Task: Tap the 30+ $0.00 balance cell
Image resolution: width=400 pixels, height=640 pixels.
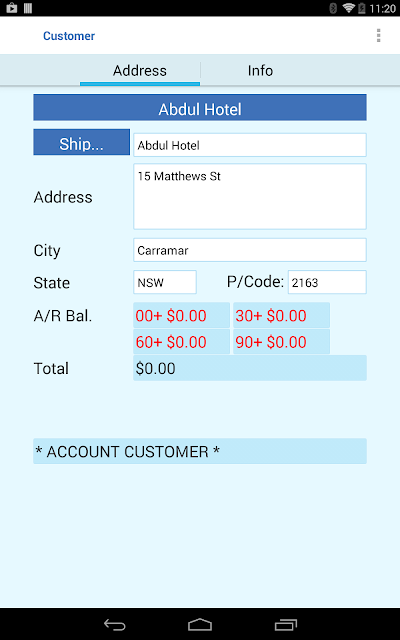Action: pos(281,315)
